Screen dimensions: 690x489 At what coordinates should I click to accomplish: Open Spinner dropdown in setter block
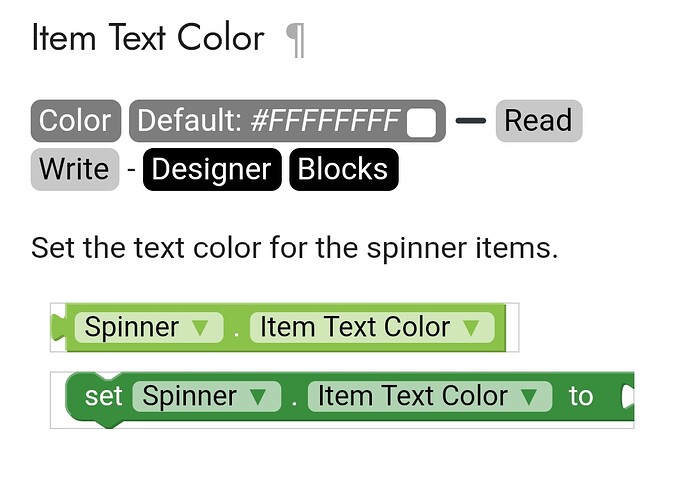click(206, 397)
